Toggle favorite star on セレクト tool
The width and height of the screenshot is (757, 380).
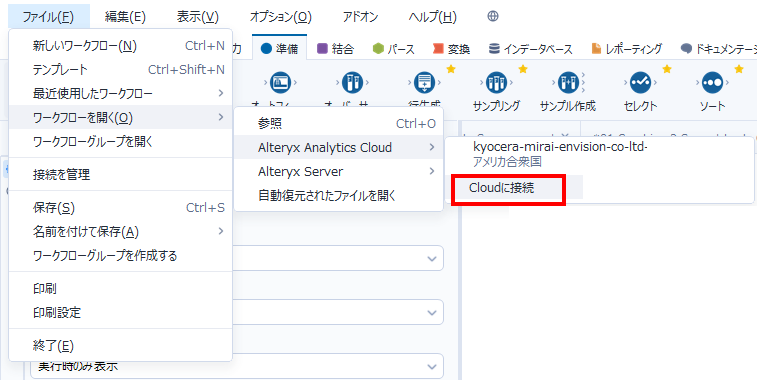[x=667, y=70]
